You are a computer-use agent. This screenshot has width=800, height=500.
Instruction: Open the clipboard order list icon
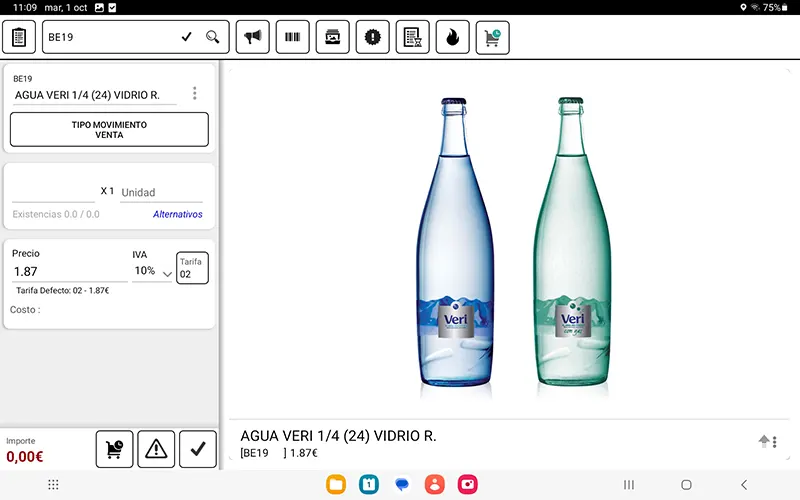19,37
